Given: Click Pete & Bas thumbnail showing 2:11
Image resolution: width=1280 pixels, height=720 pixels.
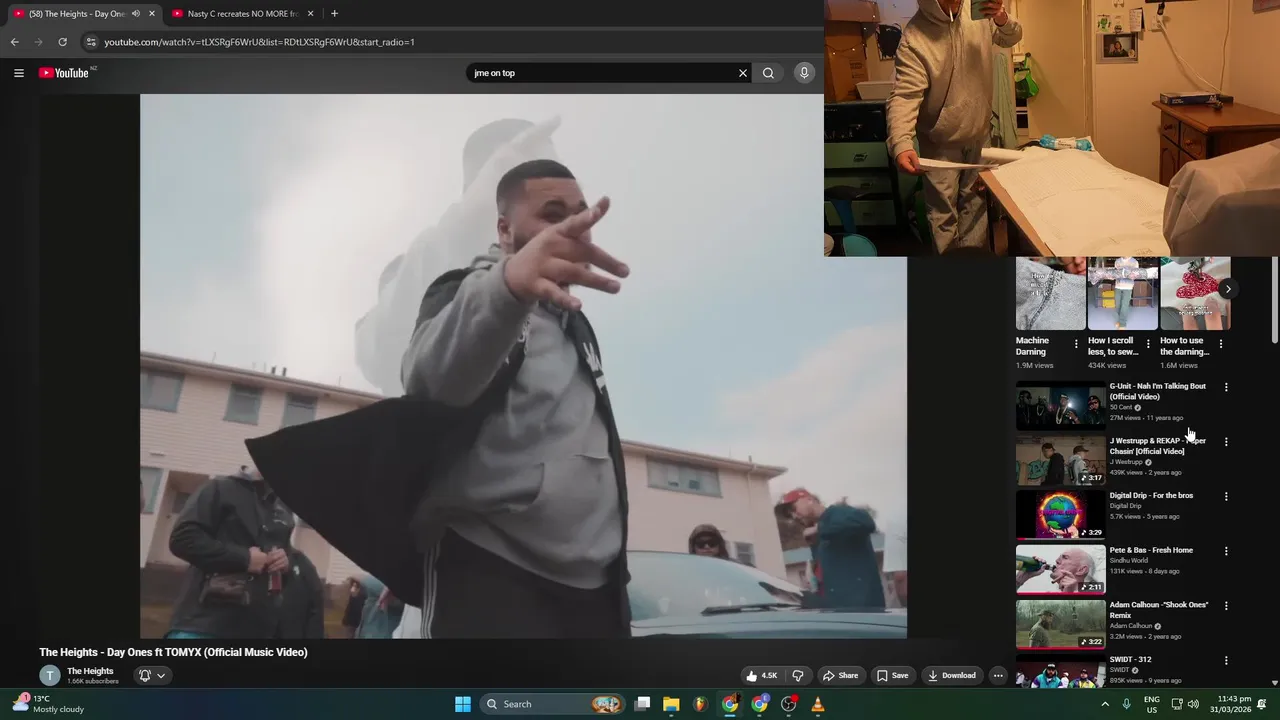Looking at the screenshot, I should click(1061, 570).
